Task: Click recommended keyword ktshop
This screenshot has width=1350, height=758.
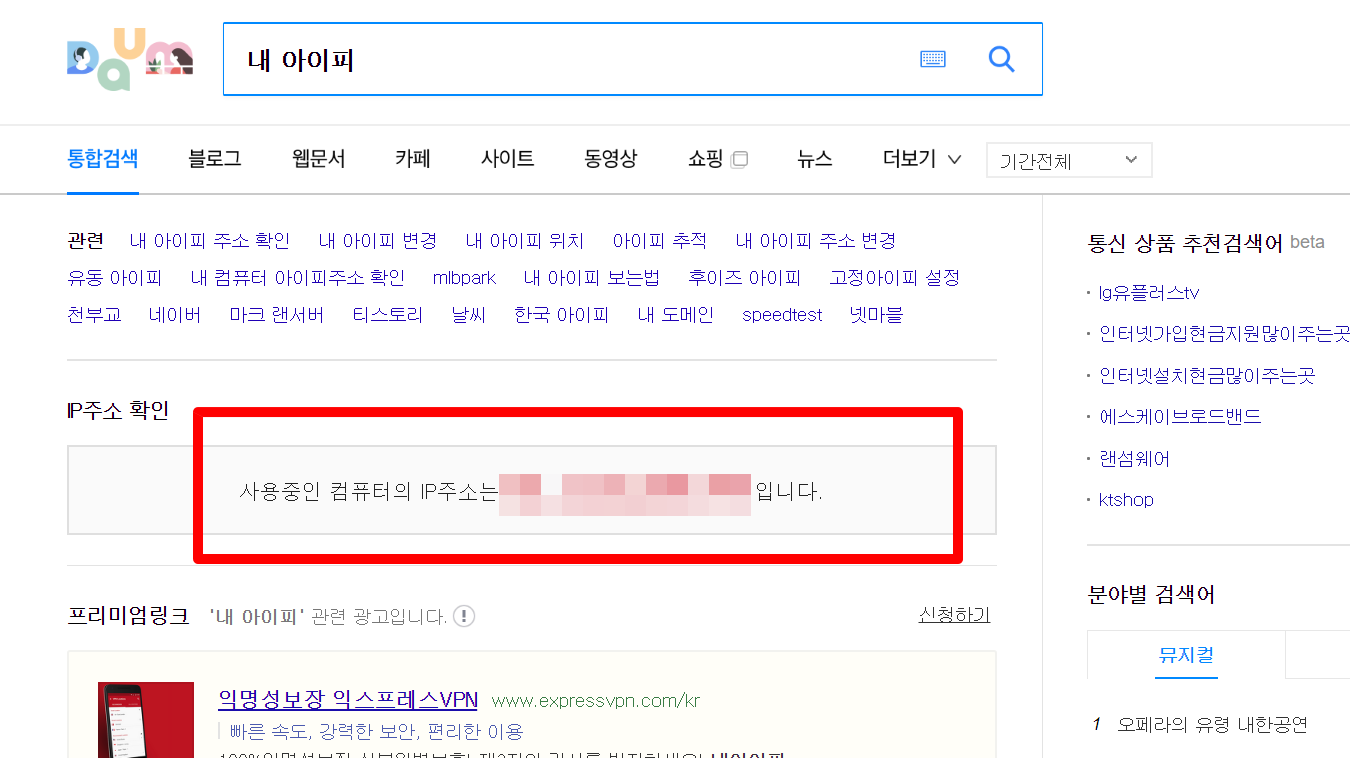Action: 1126,500
